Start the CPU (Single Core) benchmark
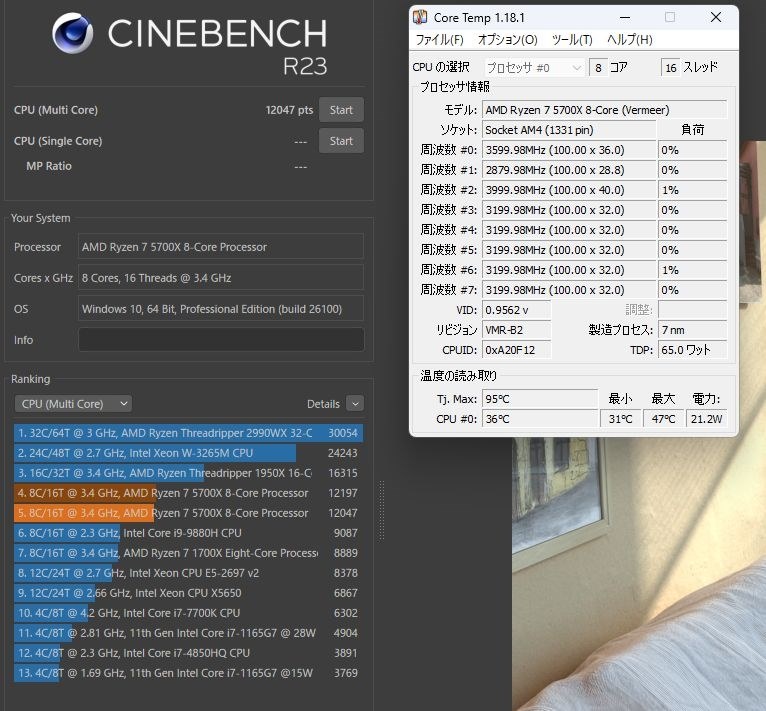Screen dimensions: 766x711 [341, 141]
